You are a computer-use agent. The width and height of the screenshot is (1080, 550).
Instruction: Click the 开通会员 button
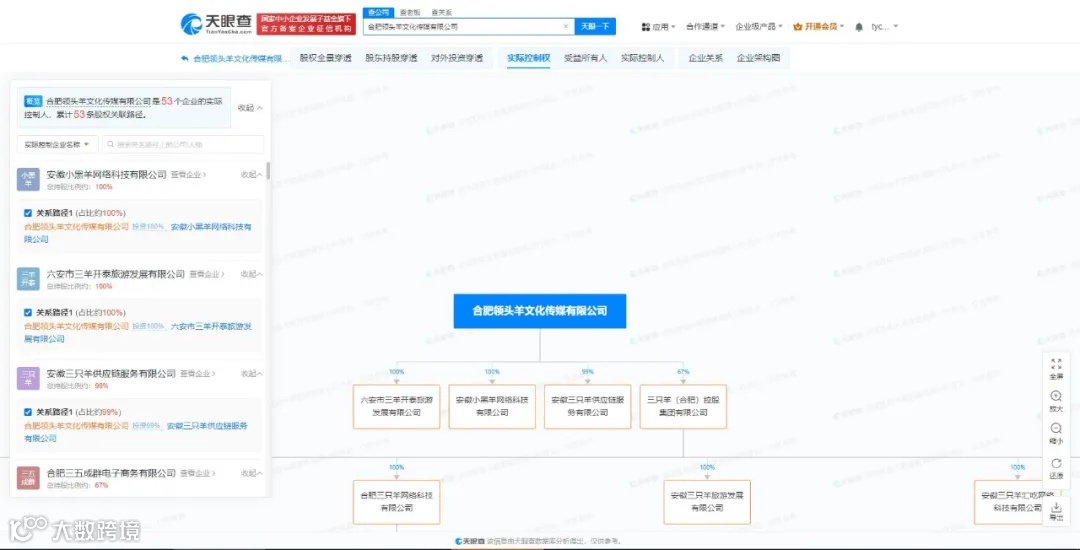[820, 27]
